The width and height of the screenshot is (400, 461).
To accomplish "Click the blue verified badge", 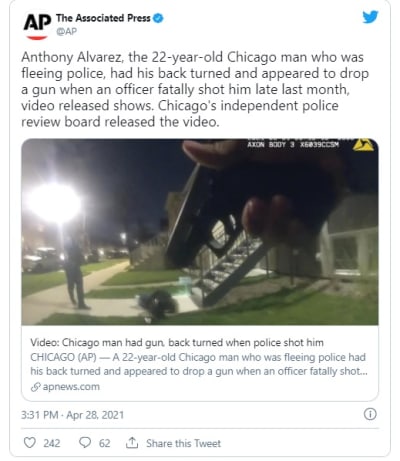I will (158, 18).
